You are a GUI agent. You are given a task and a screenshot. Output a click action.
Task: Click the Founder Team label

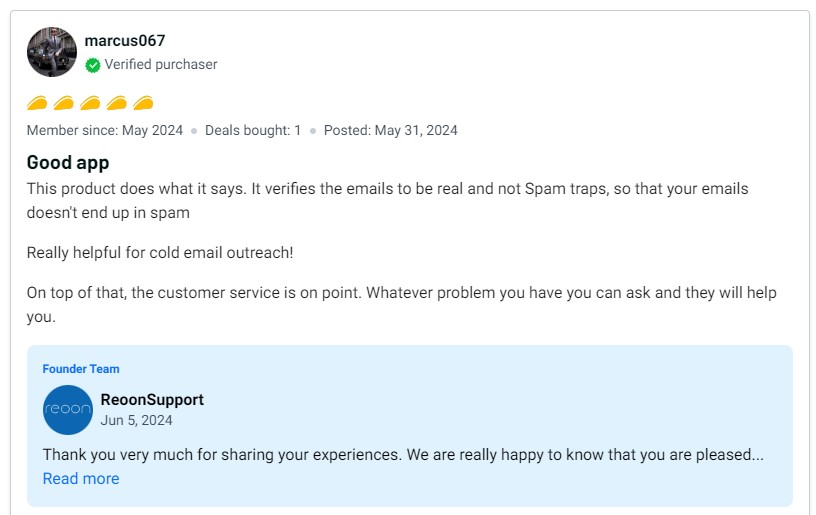tap(81, 369)
